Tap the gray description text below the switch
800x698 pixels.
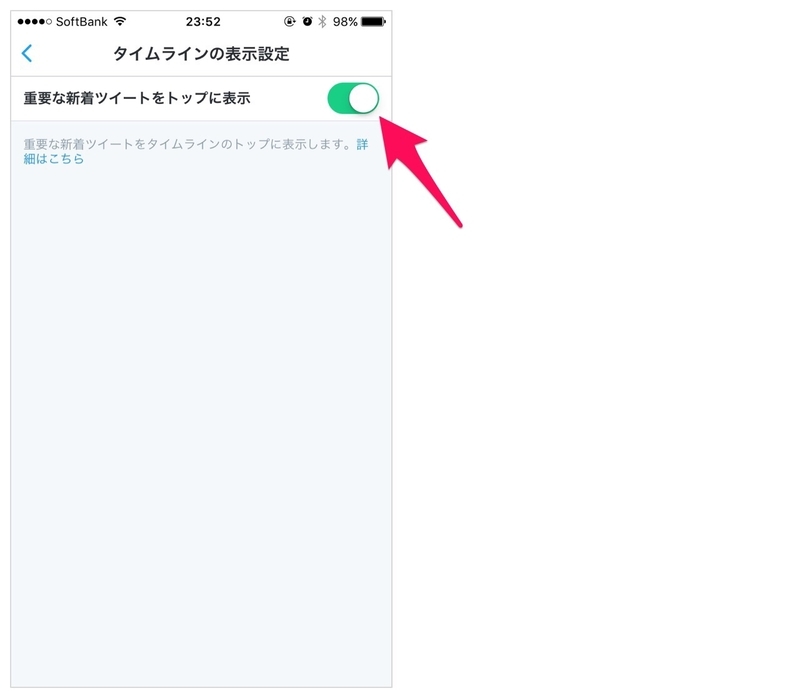(187, 144)
